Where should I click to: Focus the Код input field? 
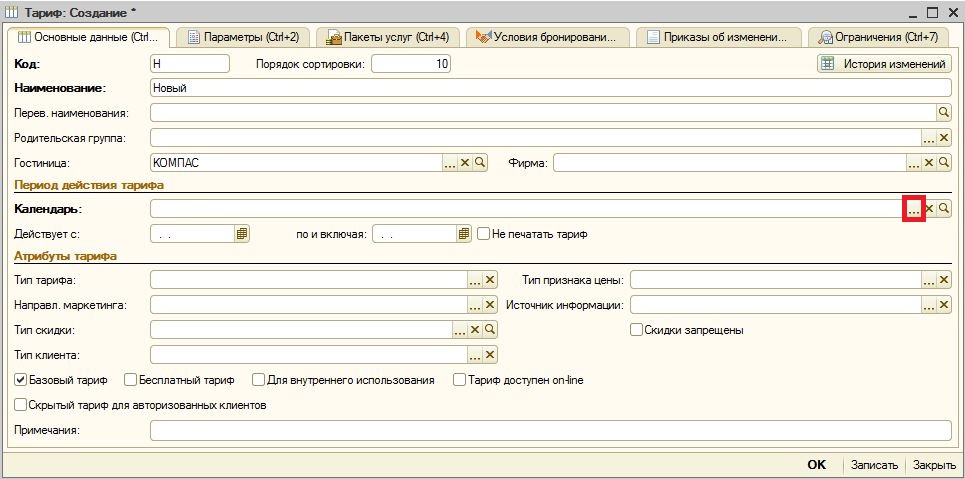[190, 63]
